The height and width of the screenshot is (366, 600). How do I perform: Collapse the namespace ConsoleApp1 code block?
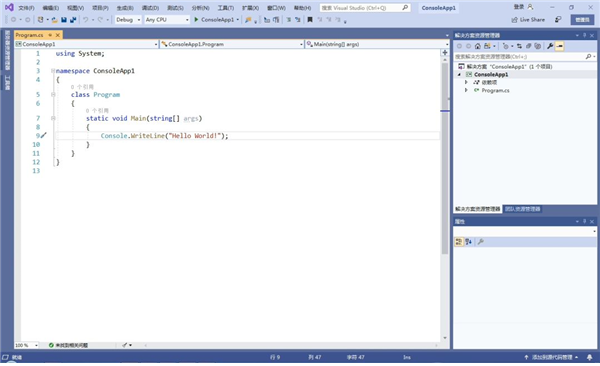[53, 71]
